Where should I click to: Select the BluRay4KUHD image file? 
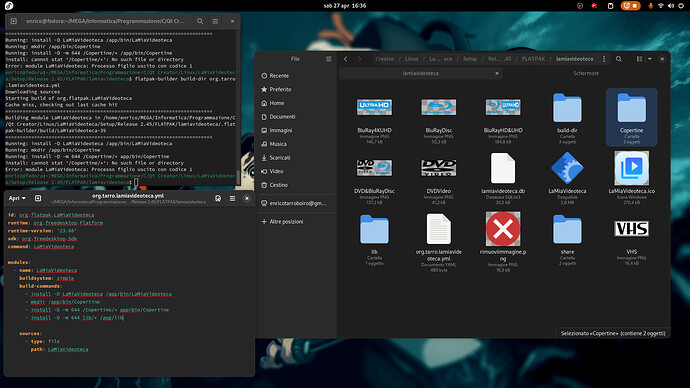tap(374, 117)
